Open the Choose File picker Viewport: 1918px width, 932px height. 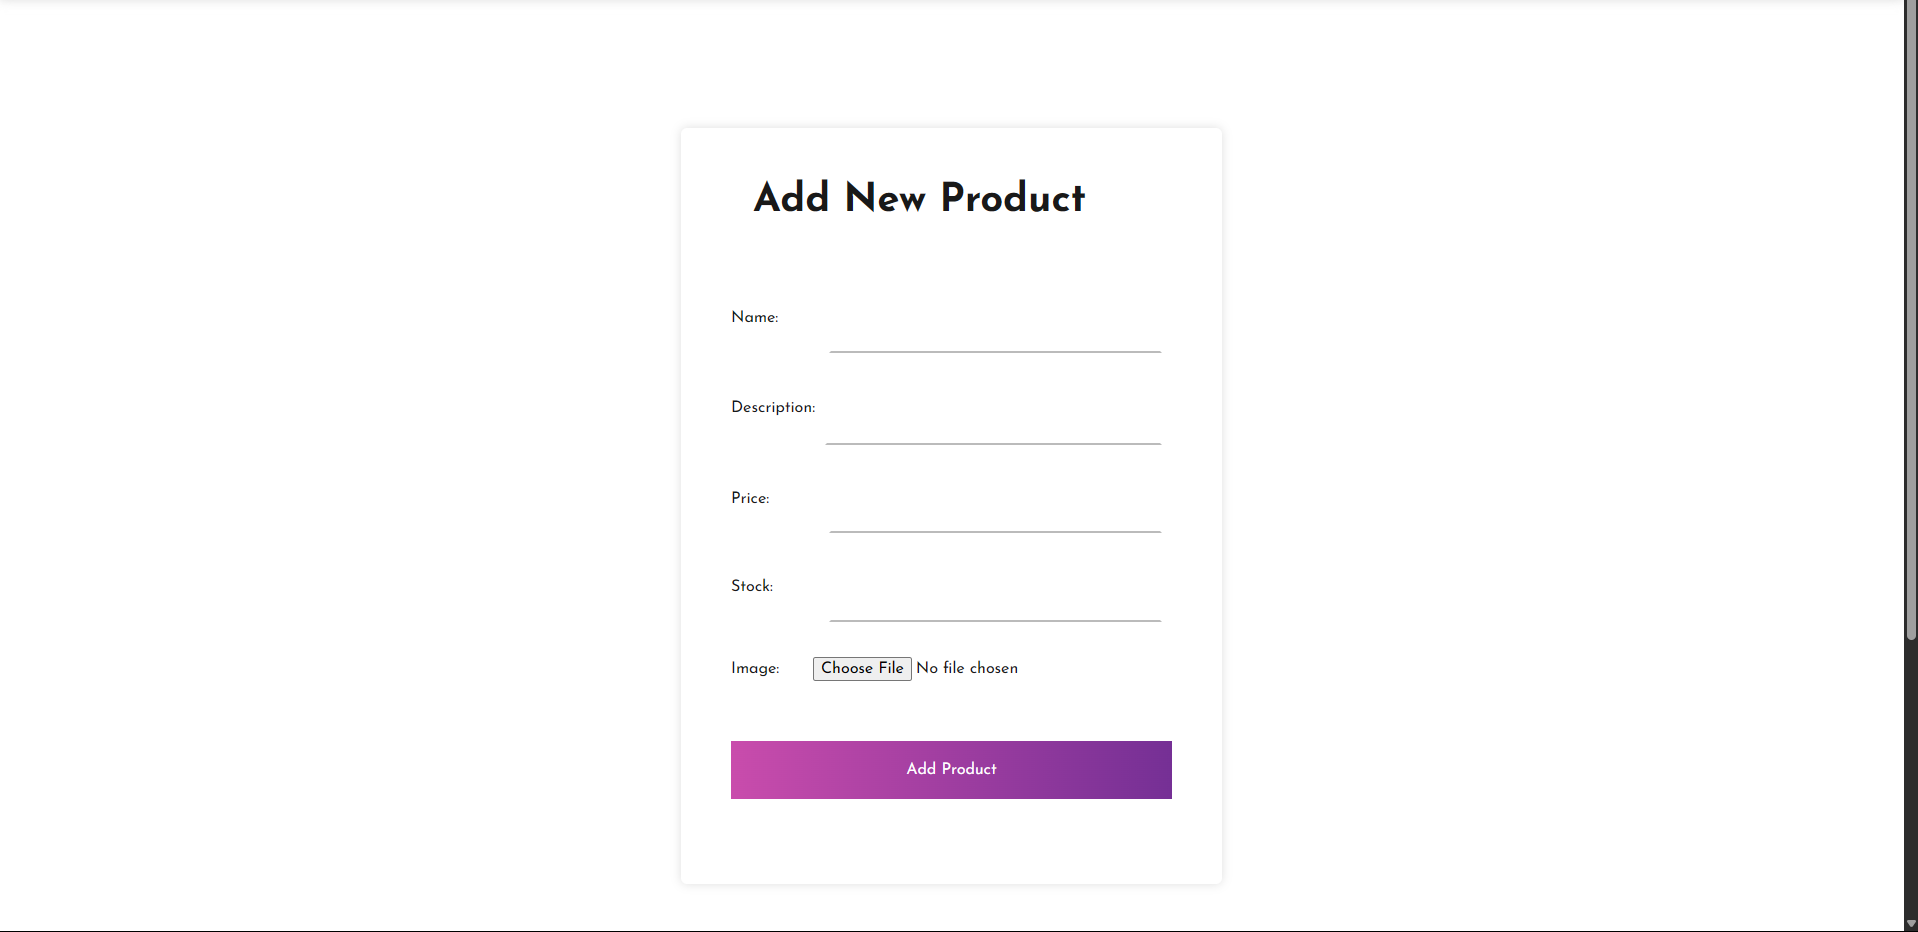coord(862,668)
